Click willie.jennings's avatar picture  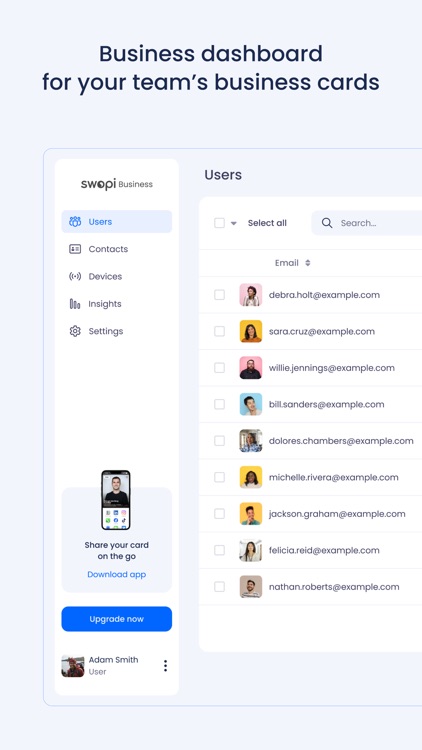[251, 368]
